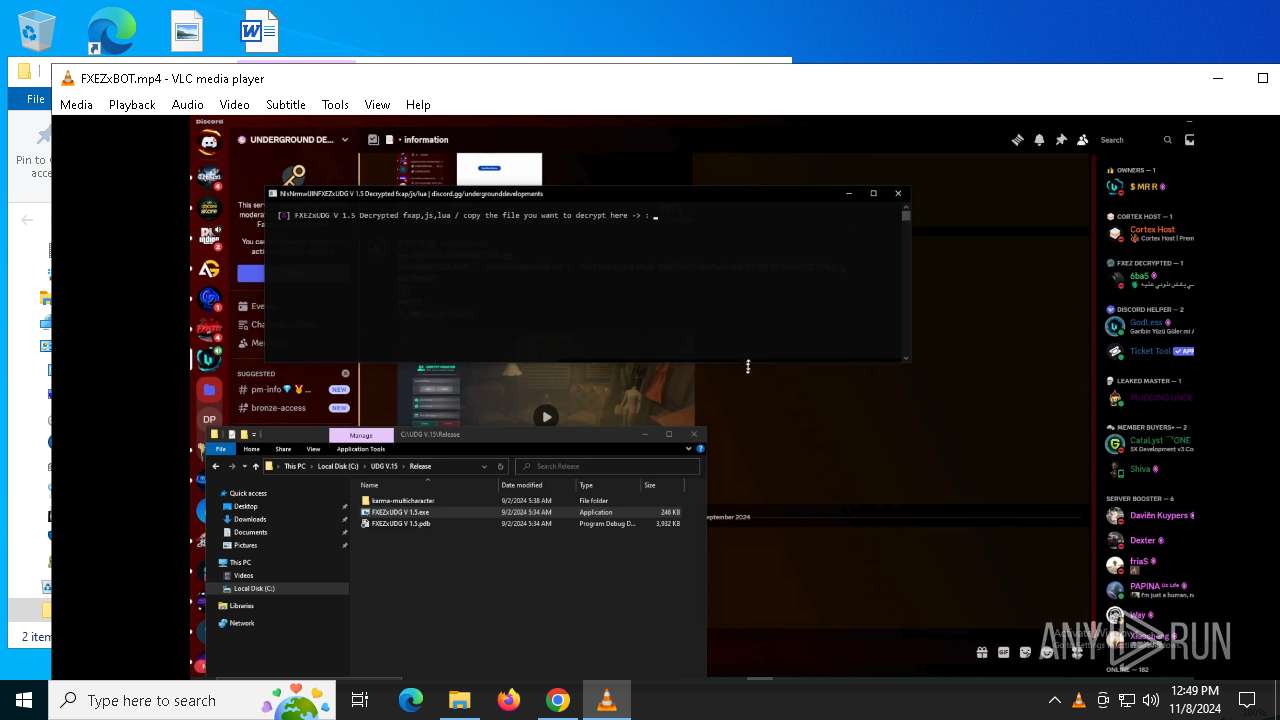Open the Playback menu in VLC
This screenshot has height=720, width=1280.
click(132, 105)
